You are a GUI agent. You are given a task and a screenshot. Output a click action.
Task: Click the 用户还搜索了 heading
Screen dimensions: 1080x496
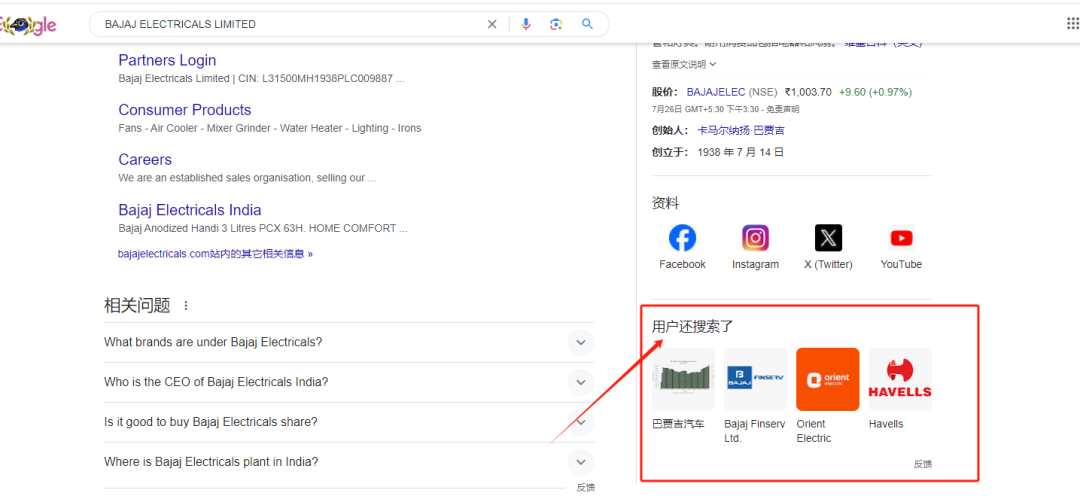pyautogui.click(x=693, y=327)
